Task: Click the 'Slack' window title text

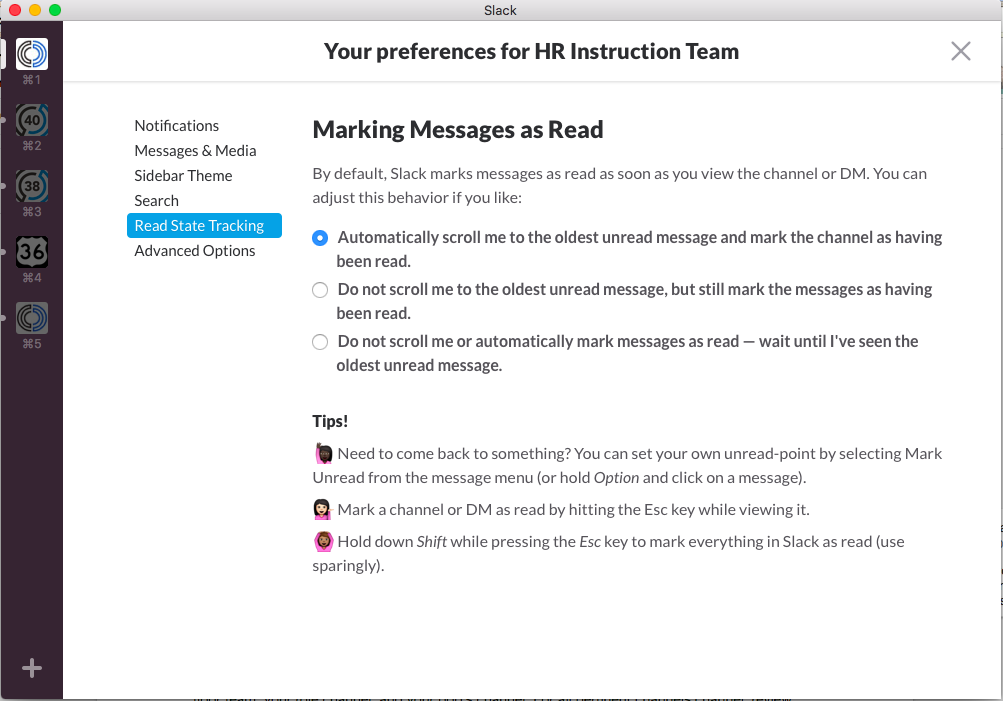Action: pyautogui.click(x=500, y=10)
